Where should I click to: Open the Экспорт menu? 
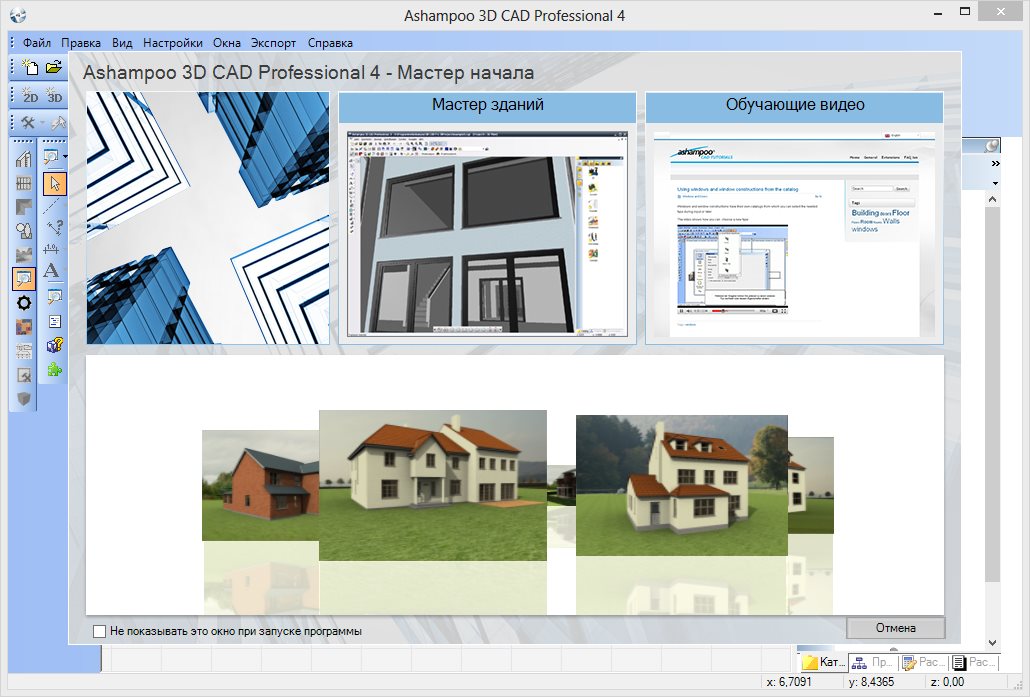tap(273, 43)
